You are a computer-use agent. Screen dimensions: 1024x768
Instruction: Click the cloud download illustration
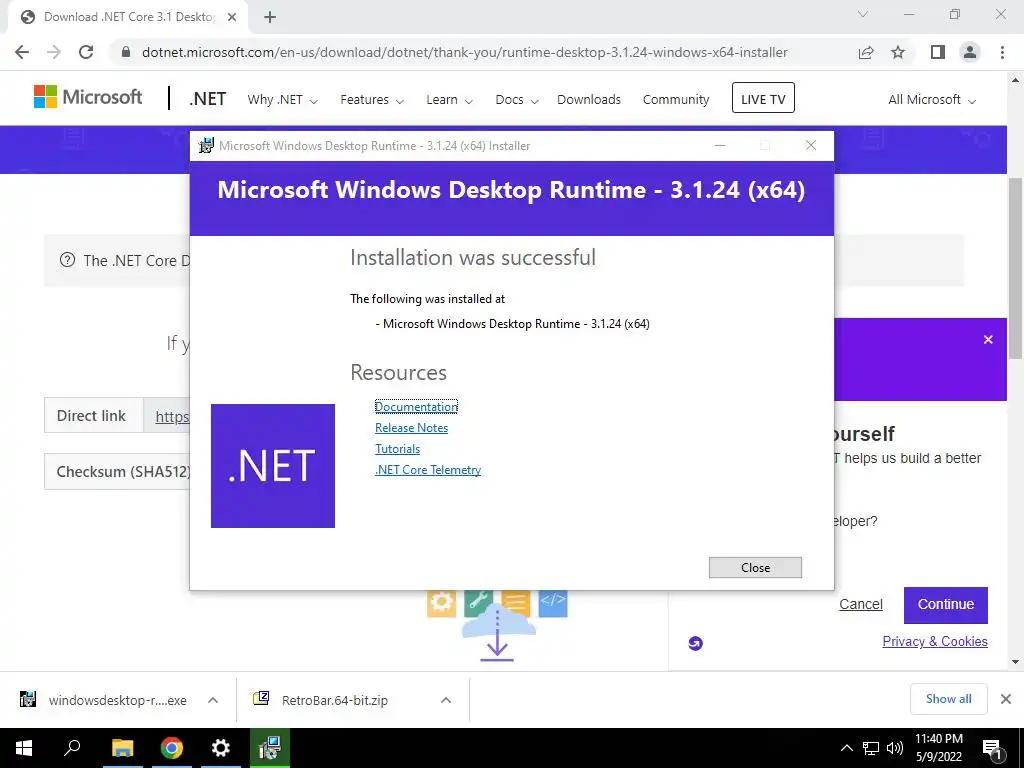tap(497, 625)
